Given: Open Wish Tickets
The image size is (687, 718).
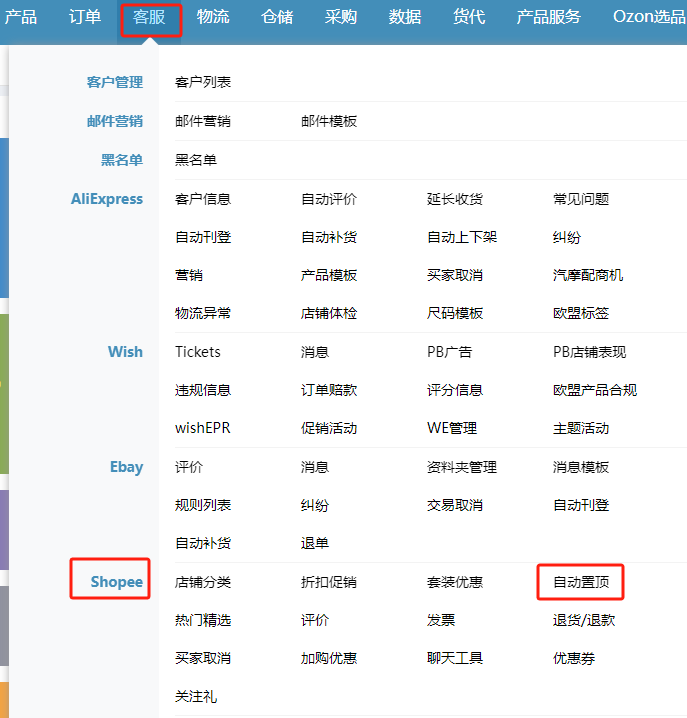Looking at the screenshot, I should click(198, 352).
